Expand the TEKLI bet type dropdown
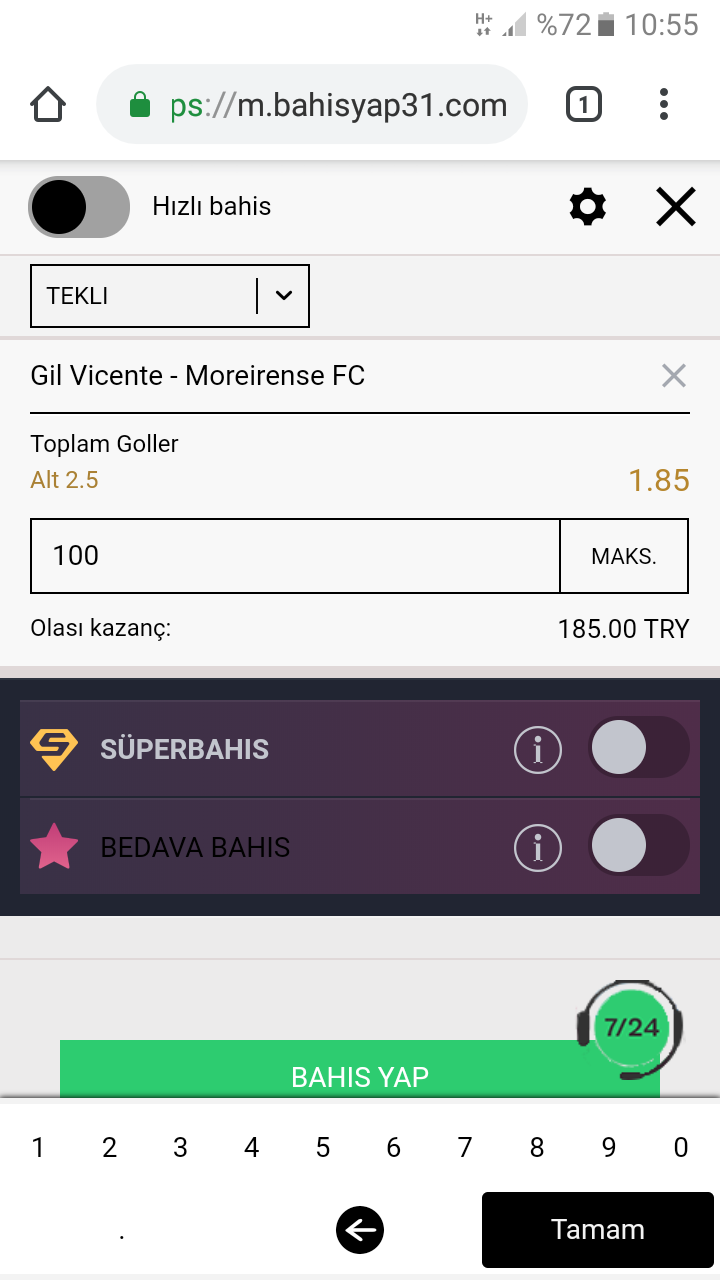720x1280 pixels. (x=170, y=296)
